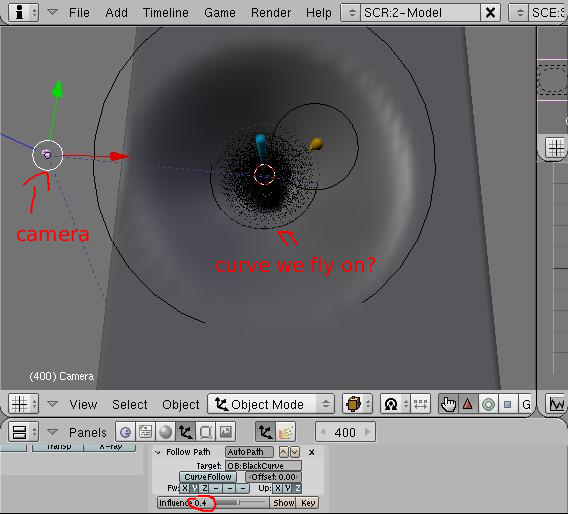
Task: Click the SCR:2-Model screen name field
Action: [x=421, y=13]
